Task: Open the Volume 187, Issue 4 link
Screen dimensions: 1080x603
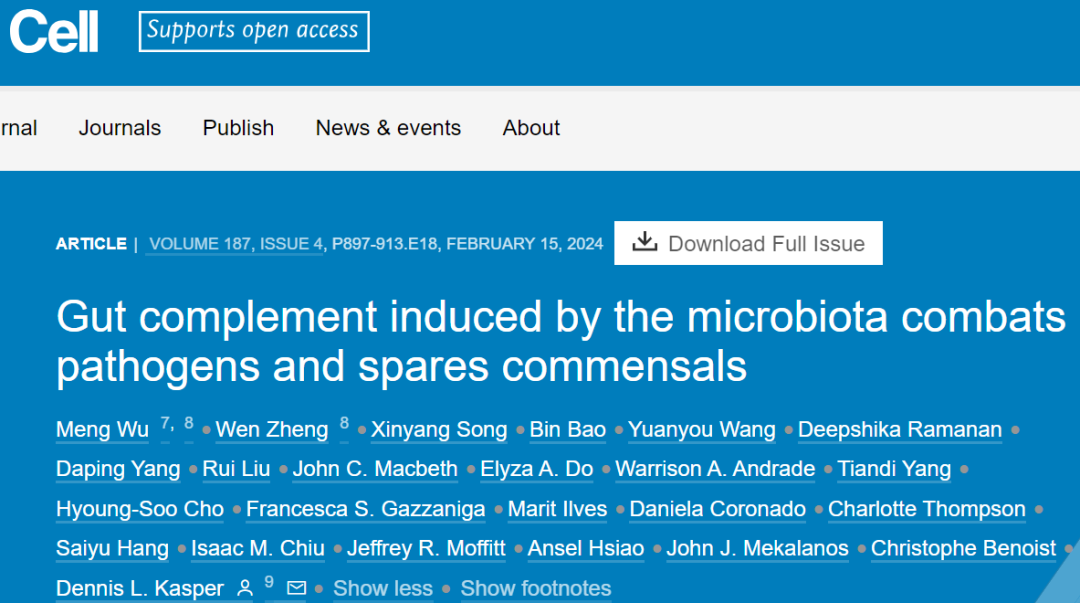Action: (x=236, y=244)
